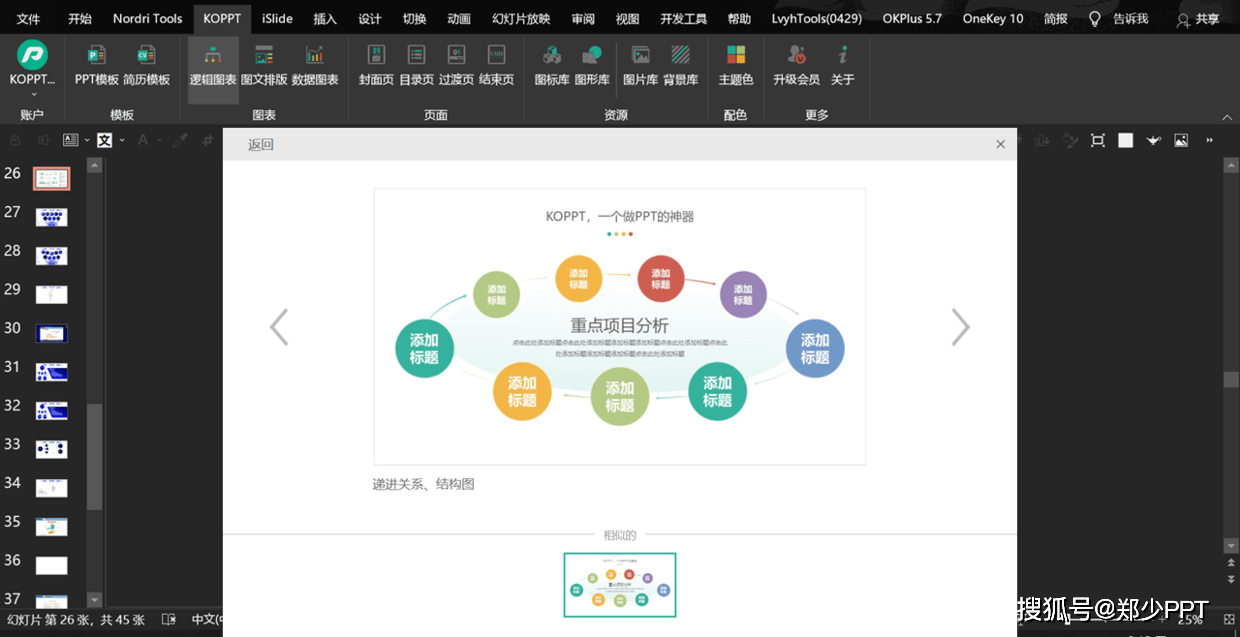
Task: Click the slide counter 幻灯片 第 26 张
Action: [75, 620]
